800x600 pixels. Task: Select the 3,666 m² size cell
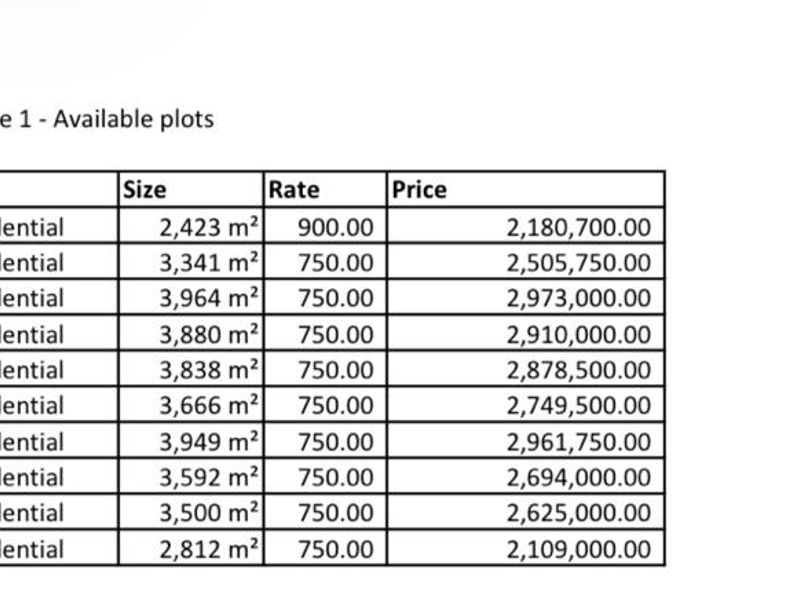(x=209, y=406)
